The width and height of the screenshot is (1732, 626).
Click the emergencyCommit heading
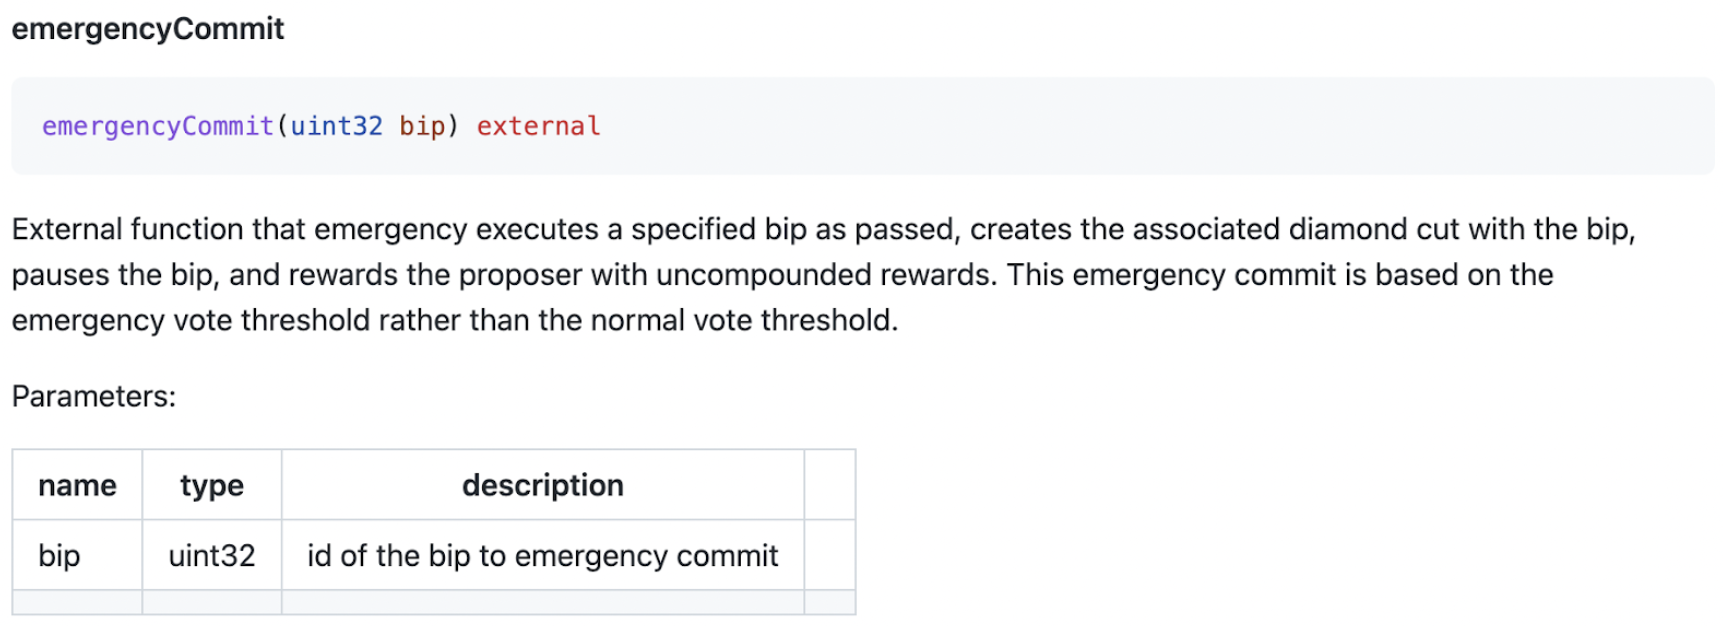pyautogui.click(x=148, y=29)
